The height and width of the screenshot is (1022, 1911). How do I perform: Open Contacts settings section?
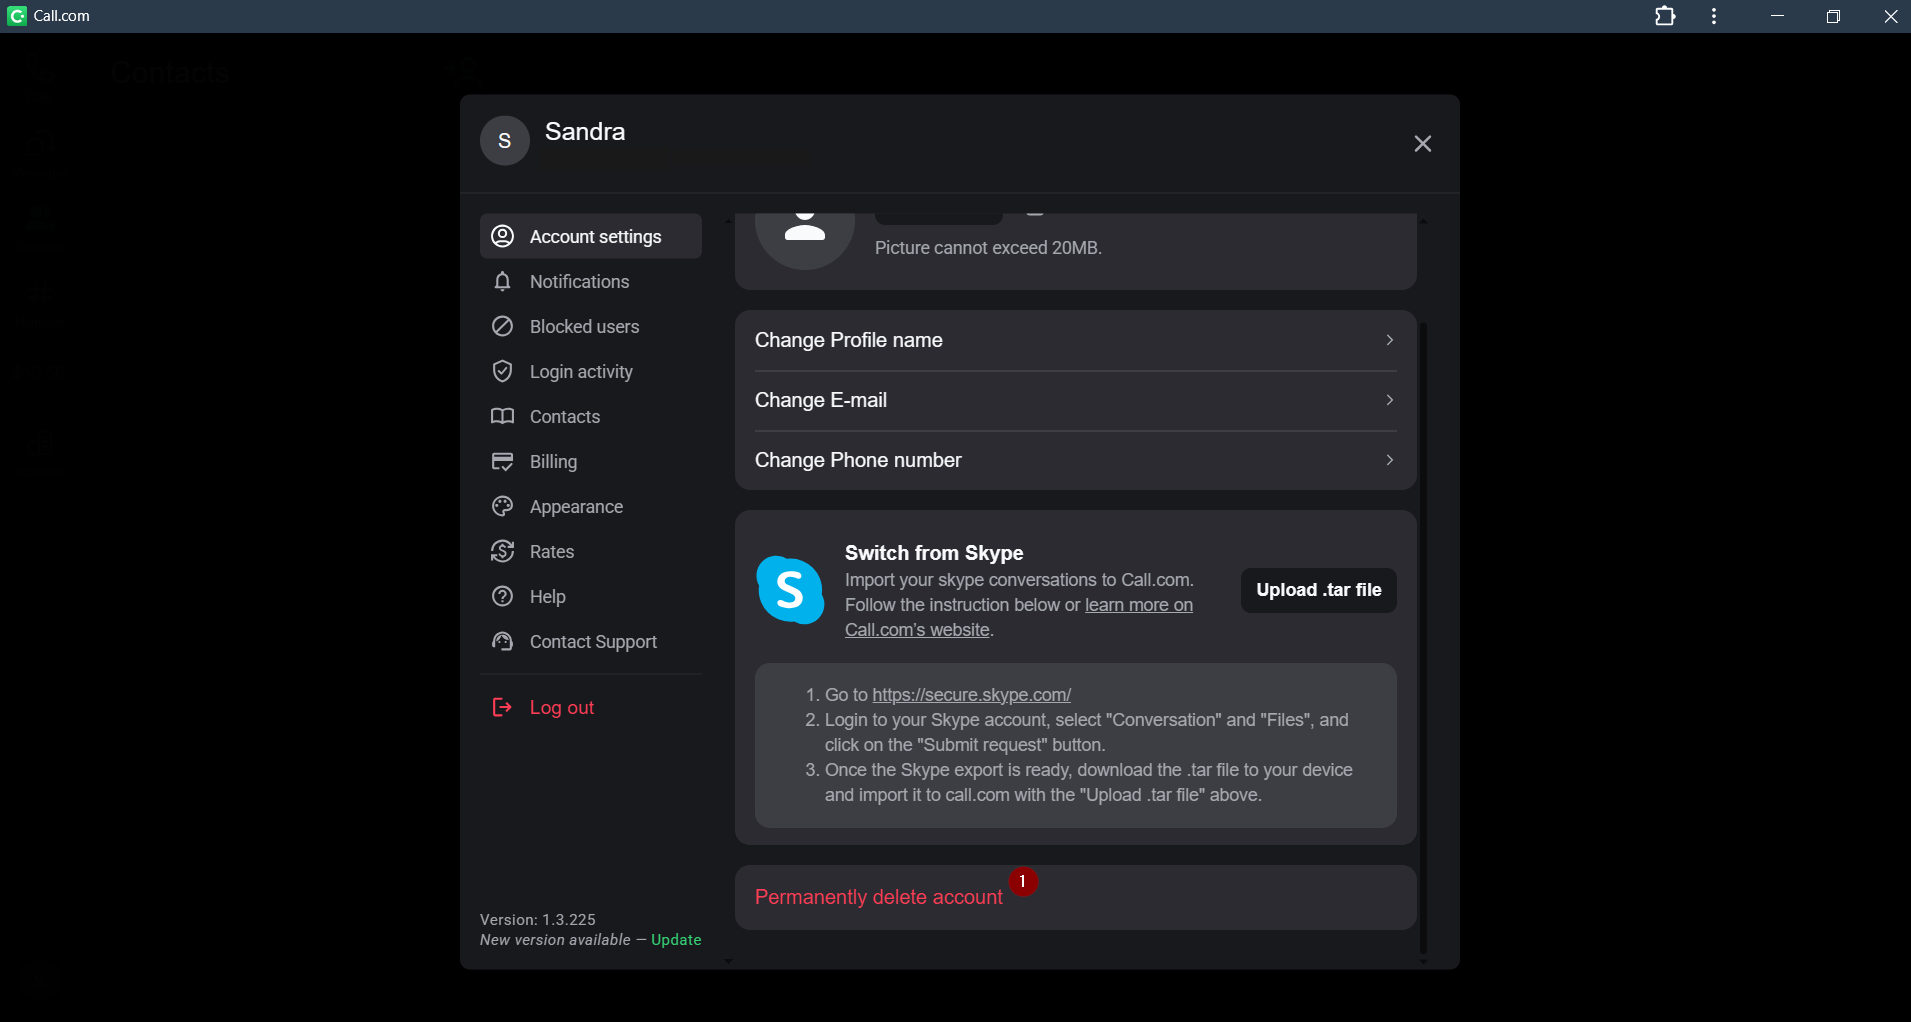591,416
